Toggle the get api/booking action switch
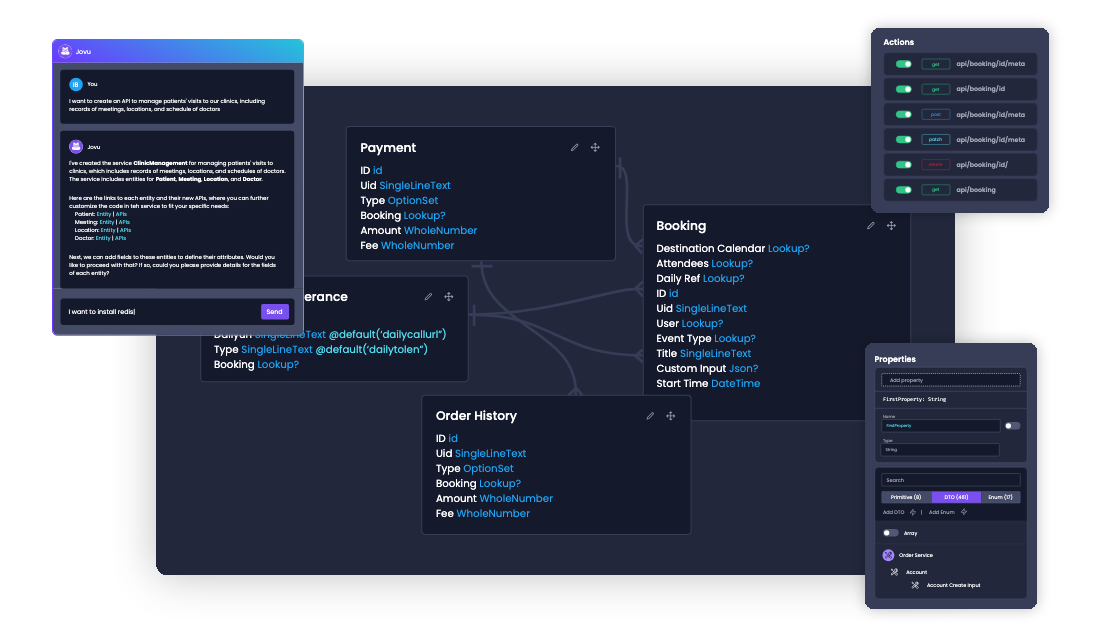1105x632 pixels. tap(903, 190)
